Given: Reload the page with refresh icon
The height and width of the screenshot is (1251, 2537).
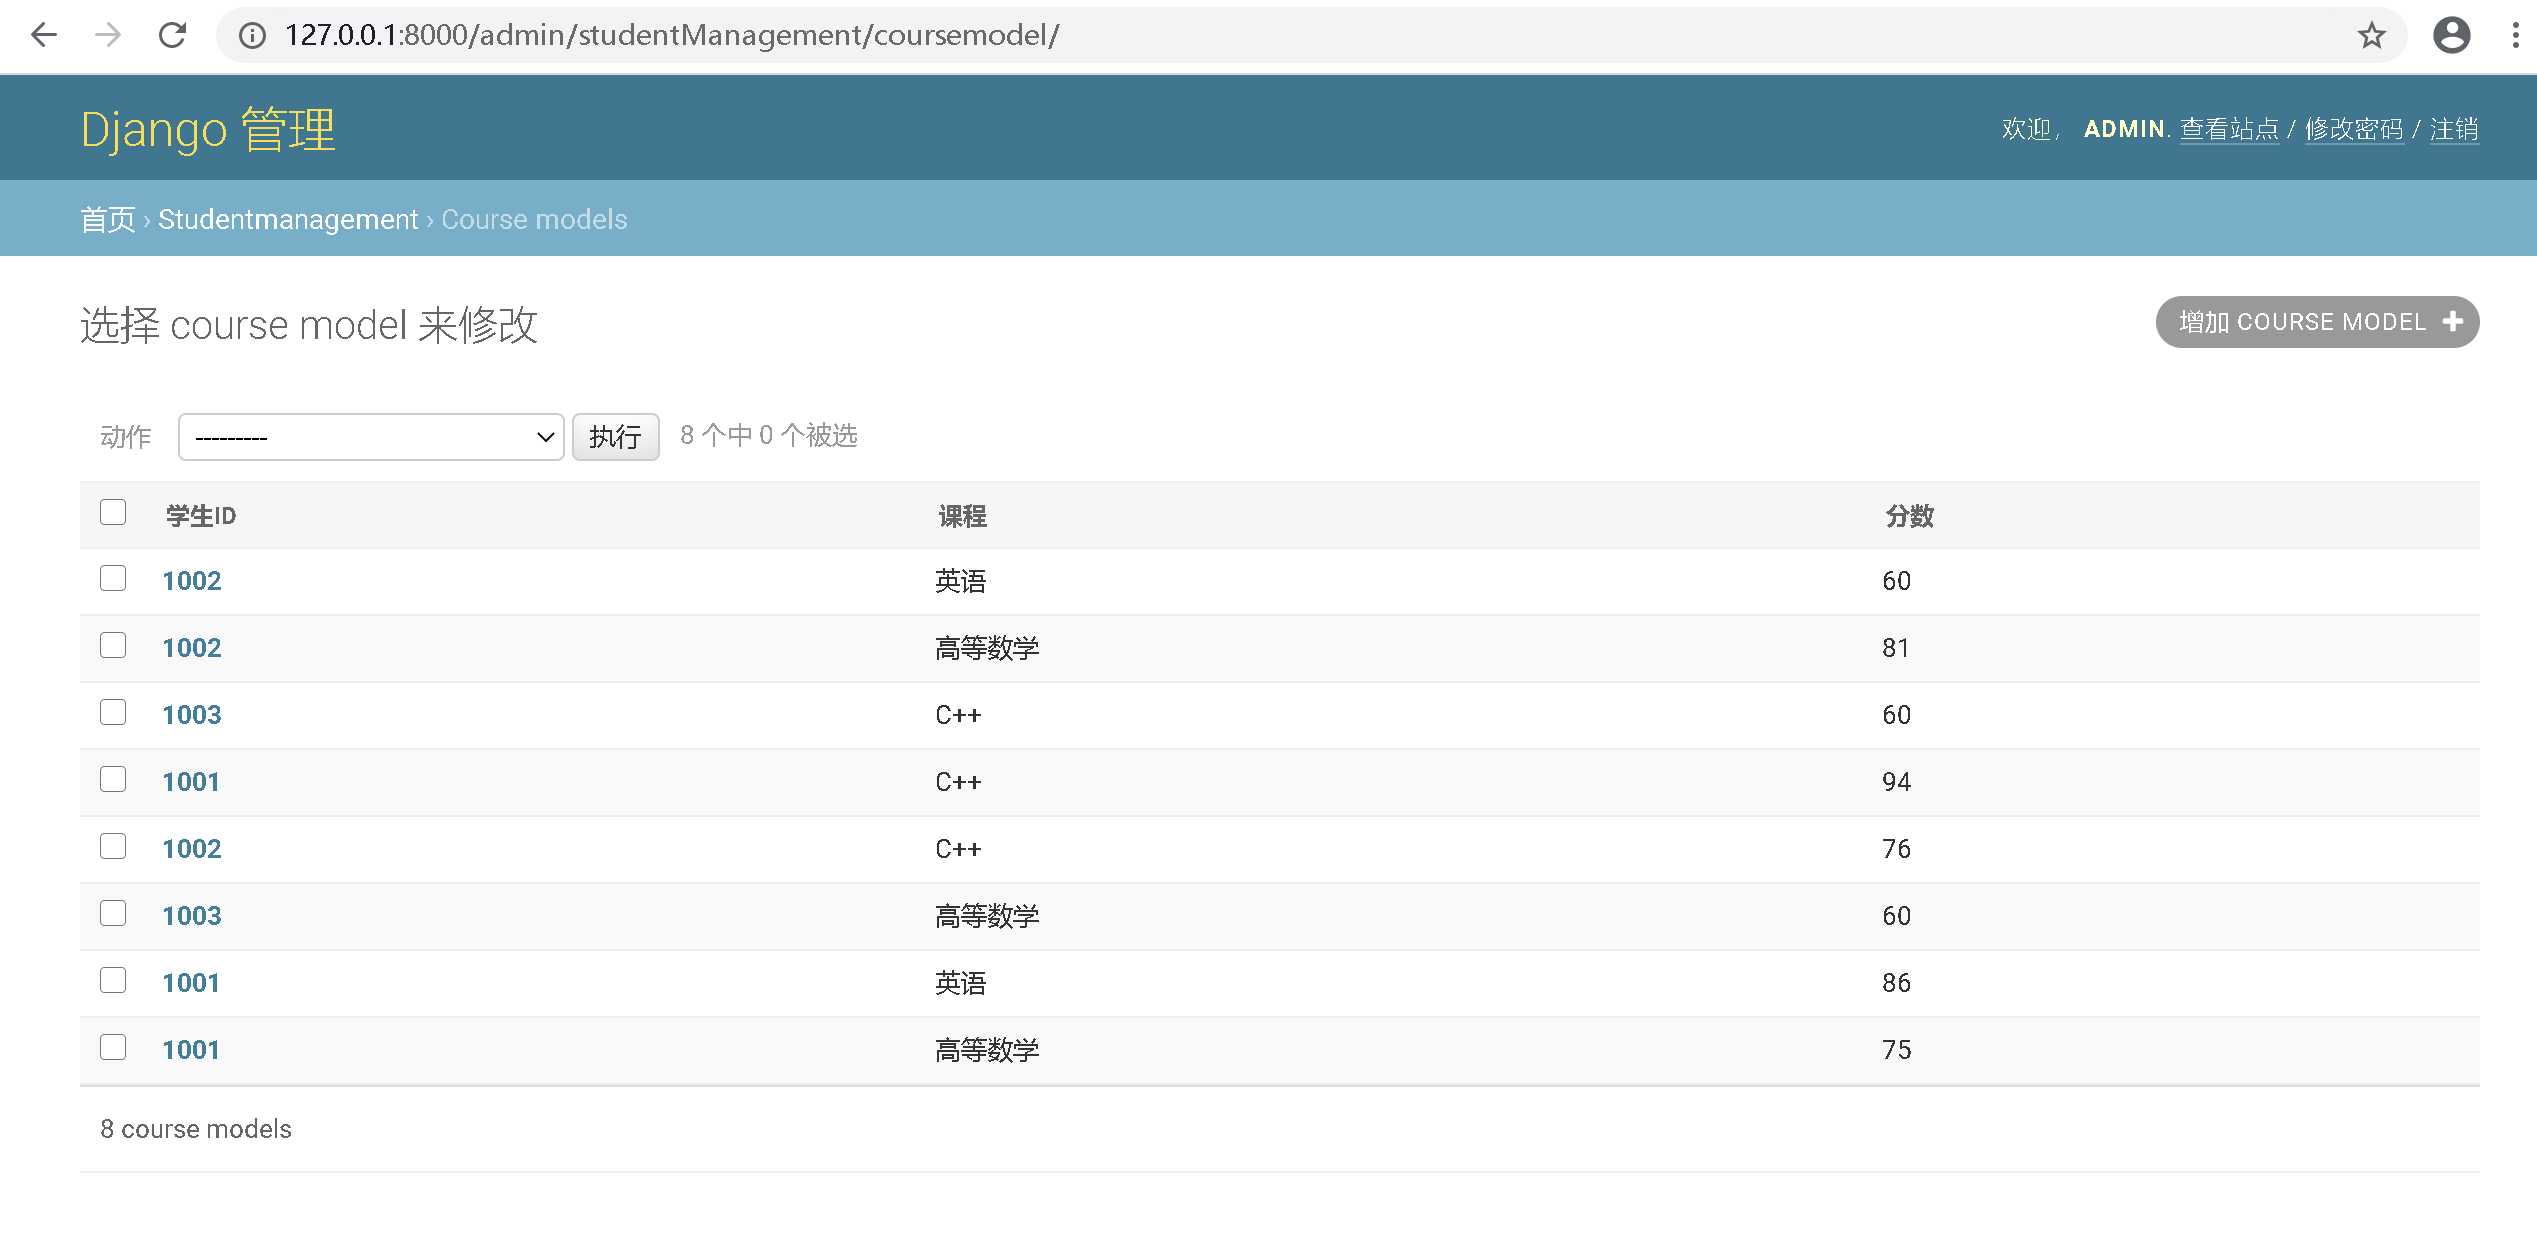Looking at the screenshot, I should (173, 36).
